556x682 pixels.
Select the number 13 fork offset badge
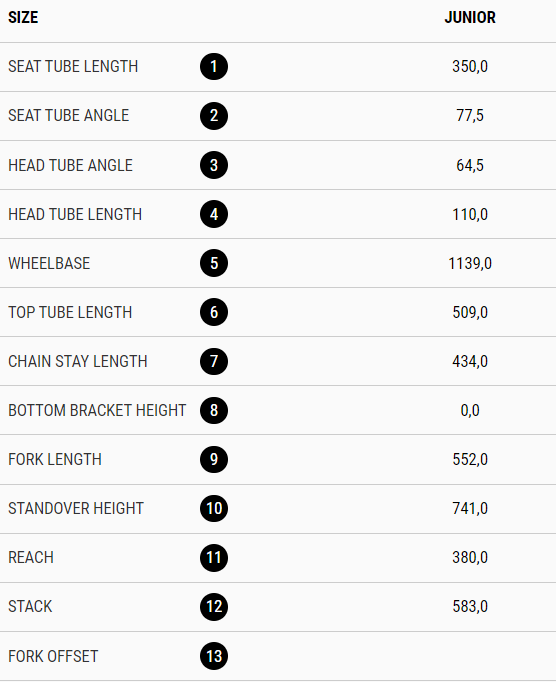[214, 656]
